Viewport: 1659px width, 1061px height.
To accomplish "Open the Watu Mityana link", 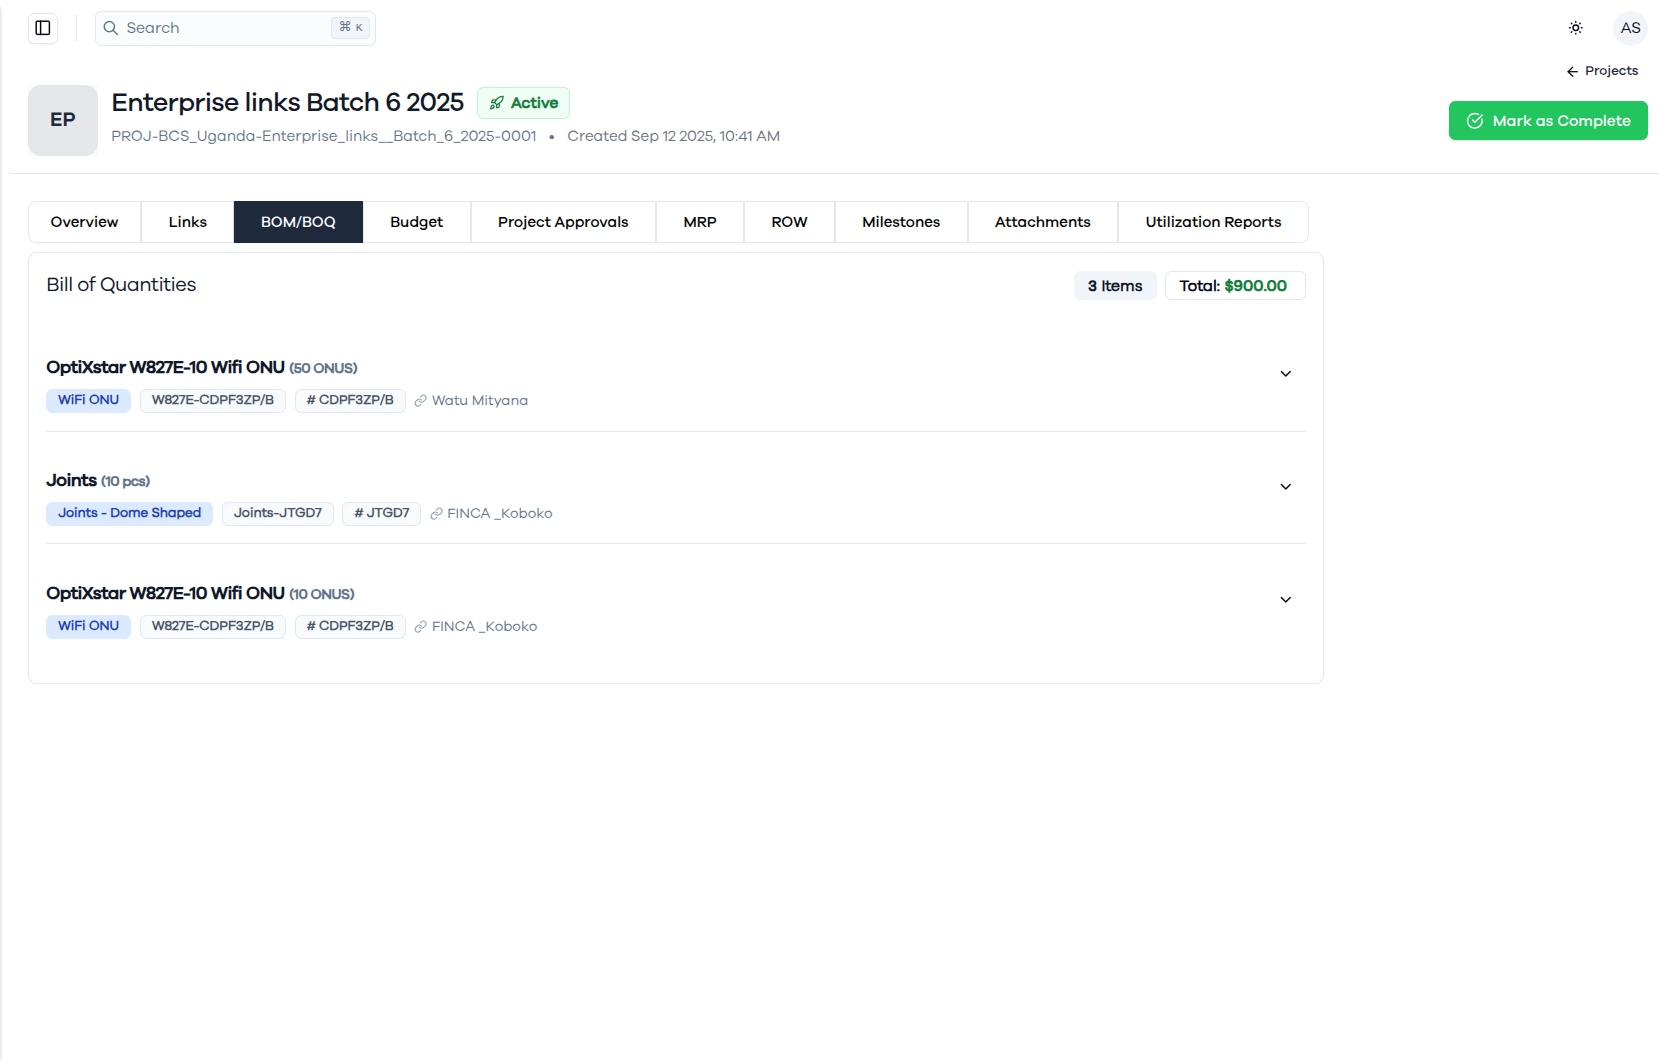I will pyautogui.click(x=480, y=401).
